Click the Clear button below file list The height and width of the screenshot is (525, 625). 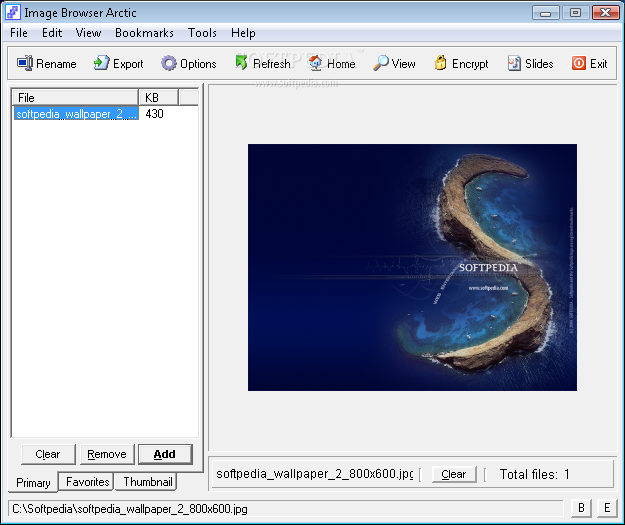(x=48, y=454)
